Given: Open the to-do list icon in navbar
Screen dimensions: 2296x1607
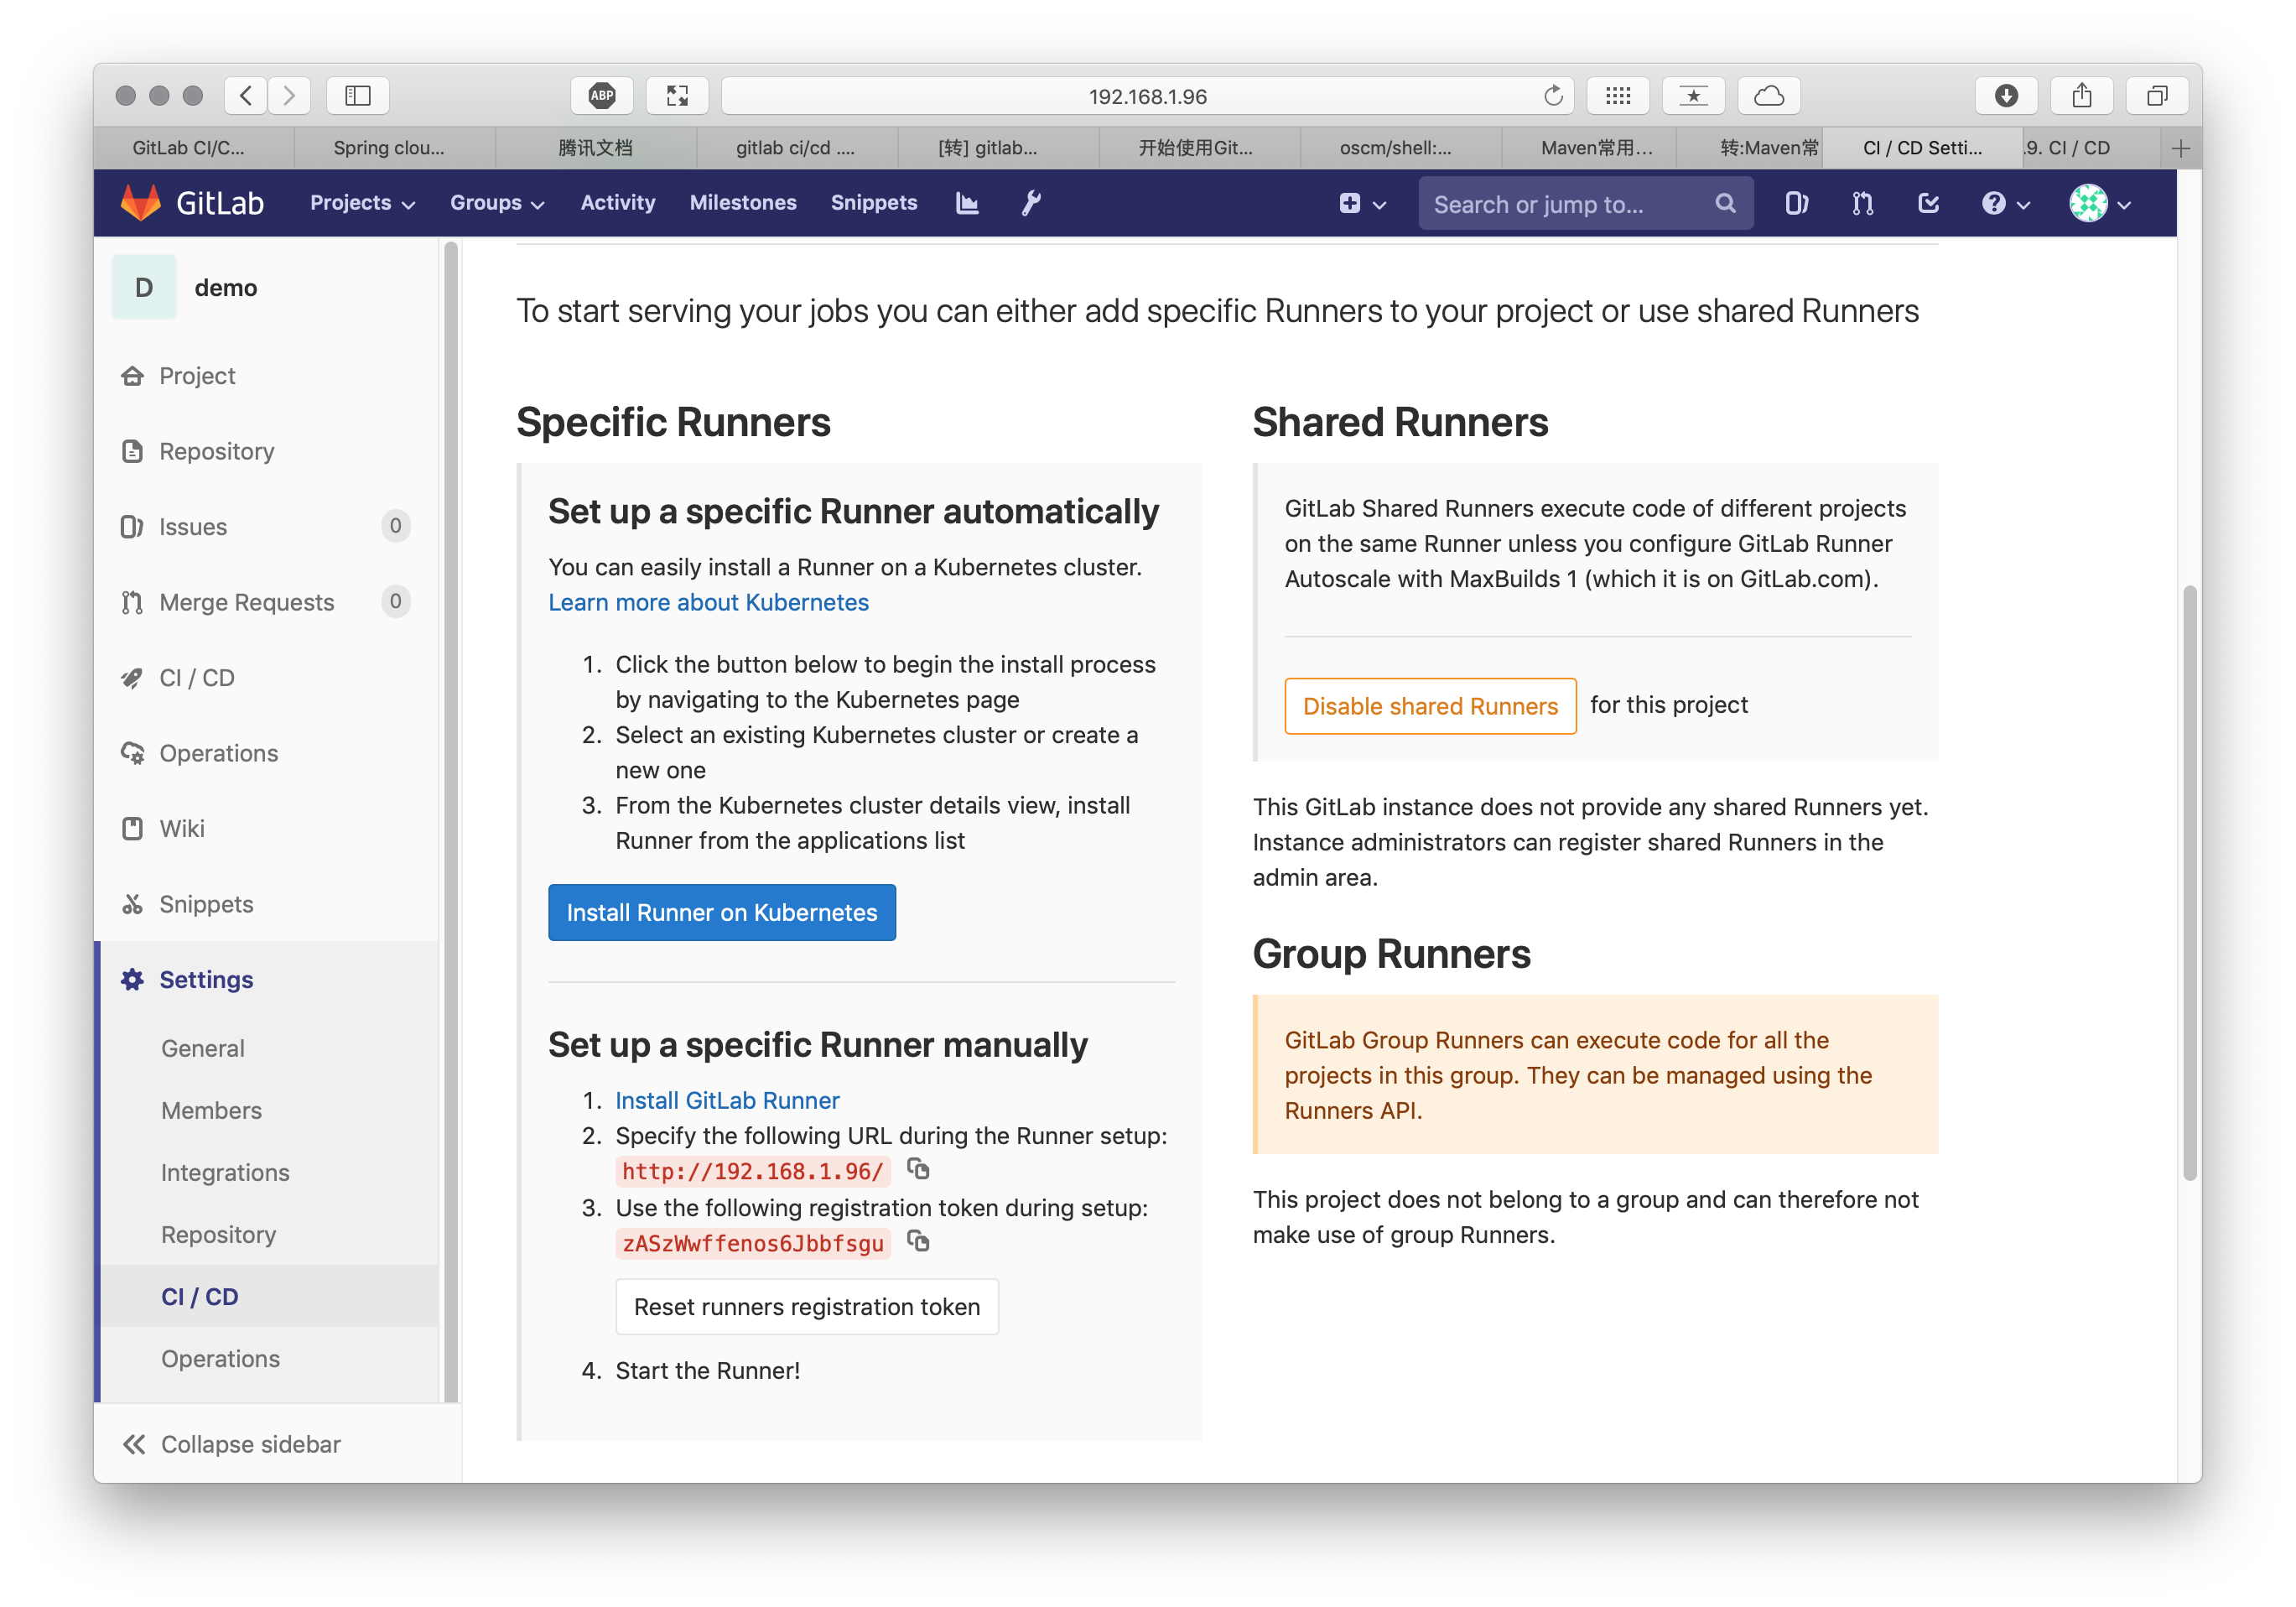Looking at the screenshot, I should pos(1928,204).
